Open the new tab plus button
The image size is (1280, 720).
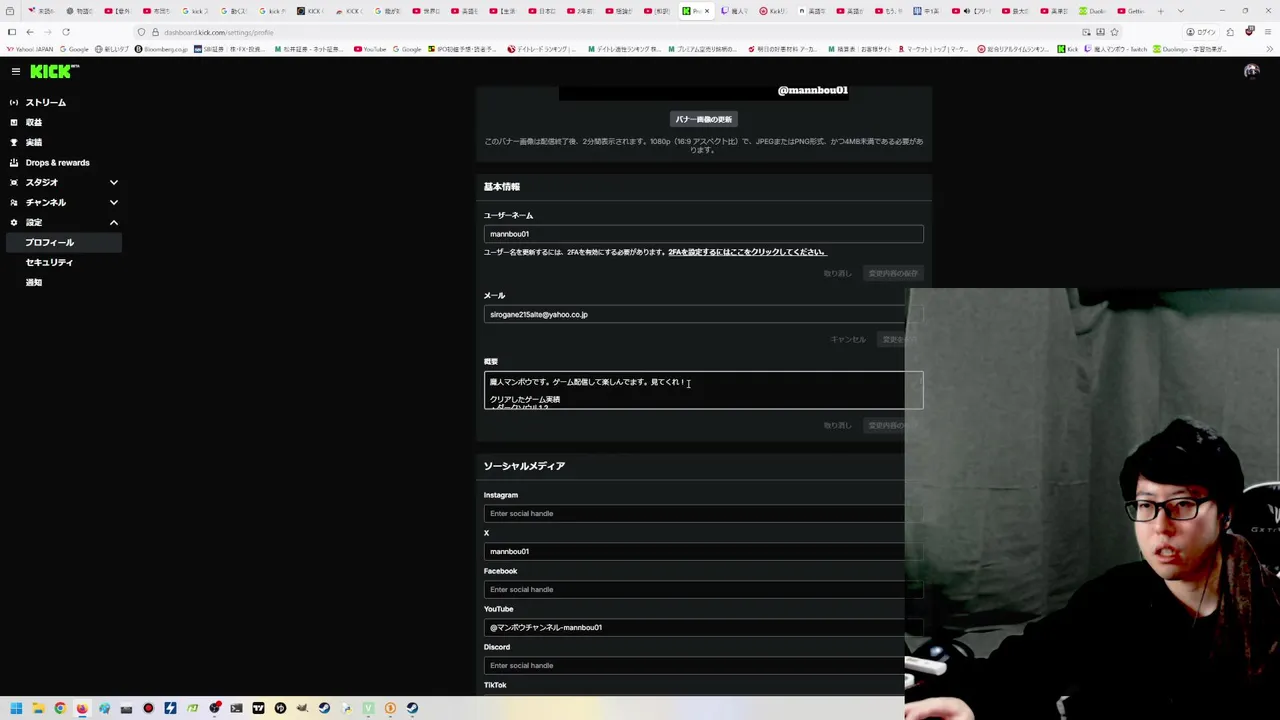[1160, 11]
